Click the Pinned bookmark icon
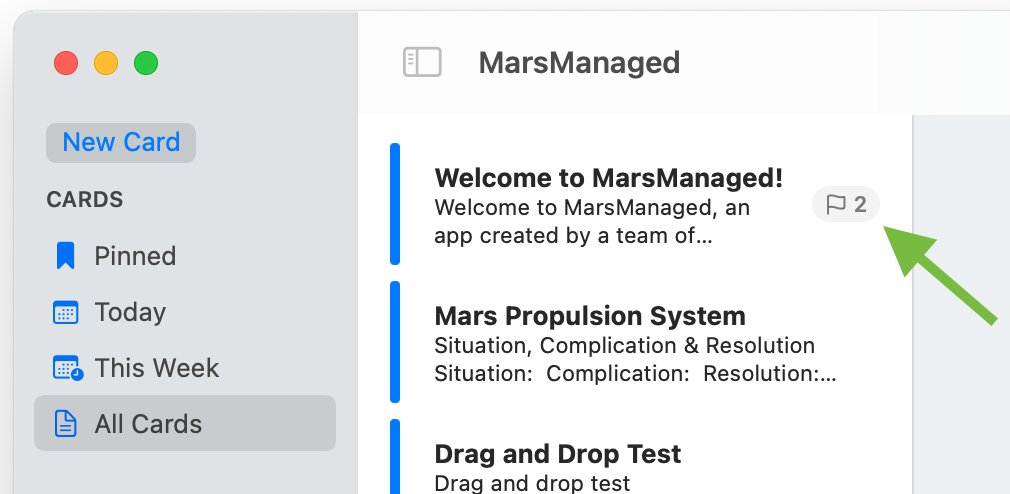Image resolution: width=1010 pixels, height=494 pixels. coord(65,256)
